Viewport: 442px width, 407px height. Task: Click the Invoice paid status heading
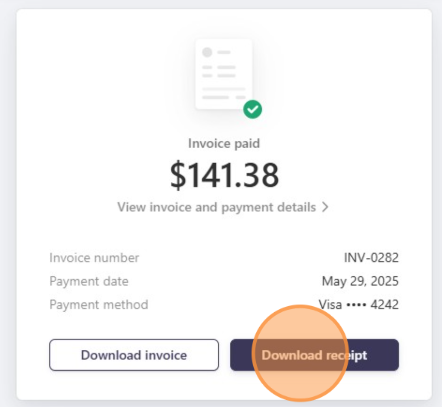(224, 144)
